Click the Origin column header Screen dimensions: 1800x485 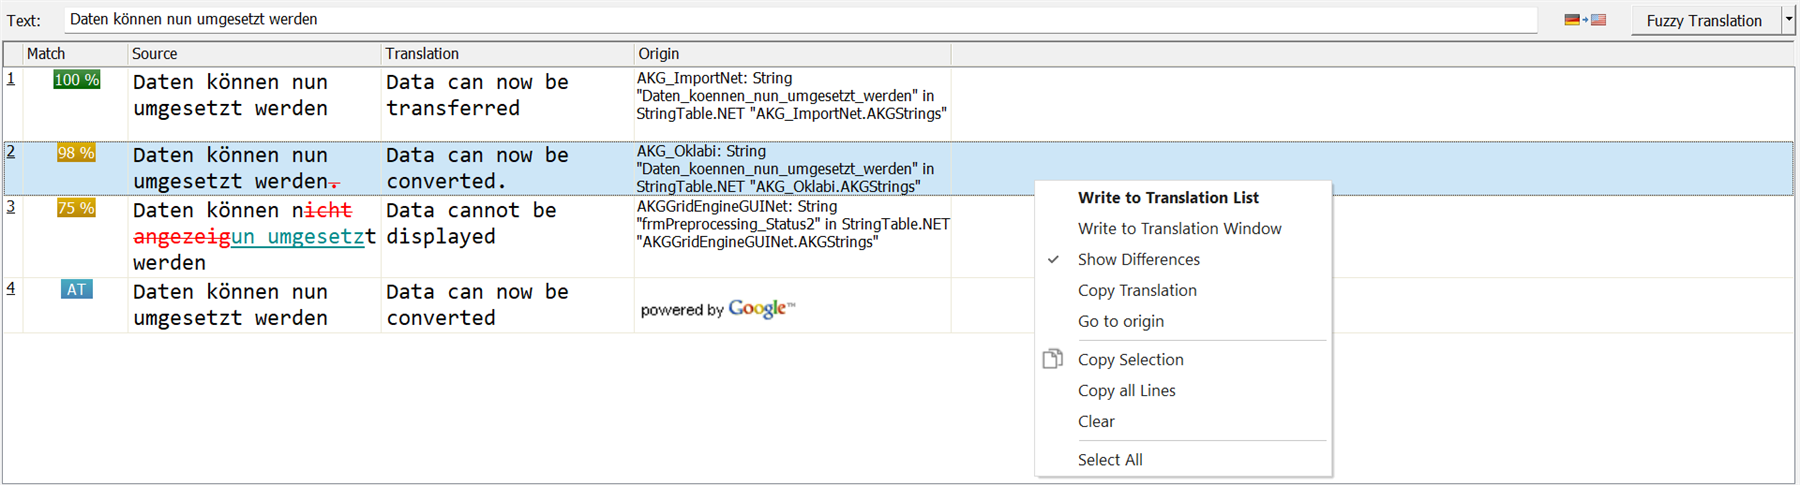658,54
